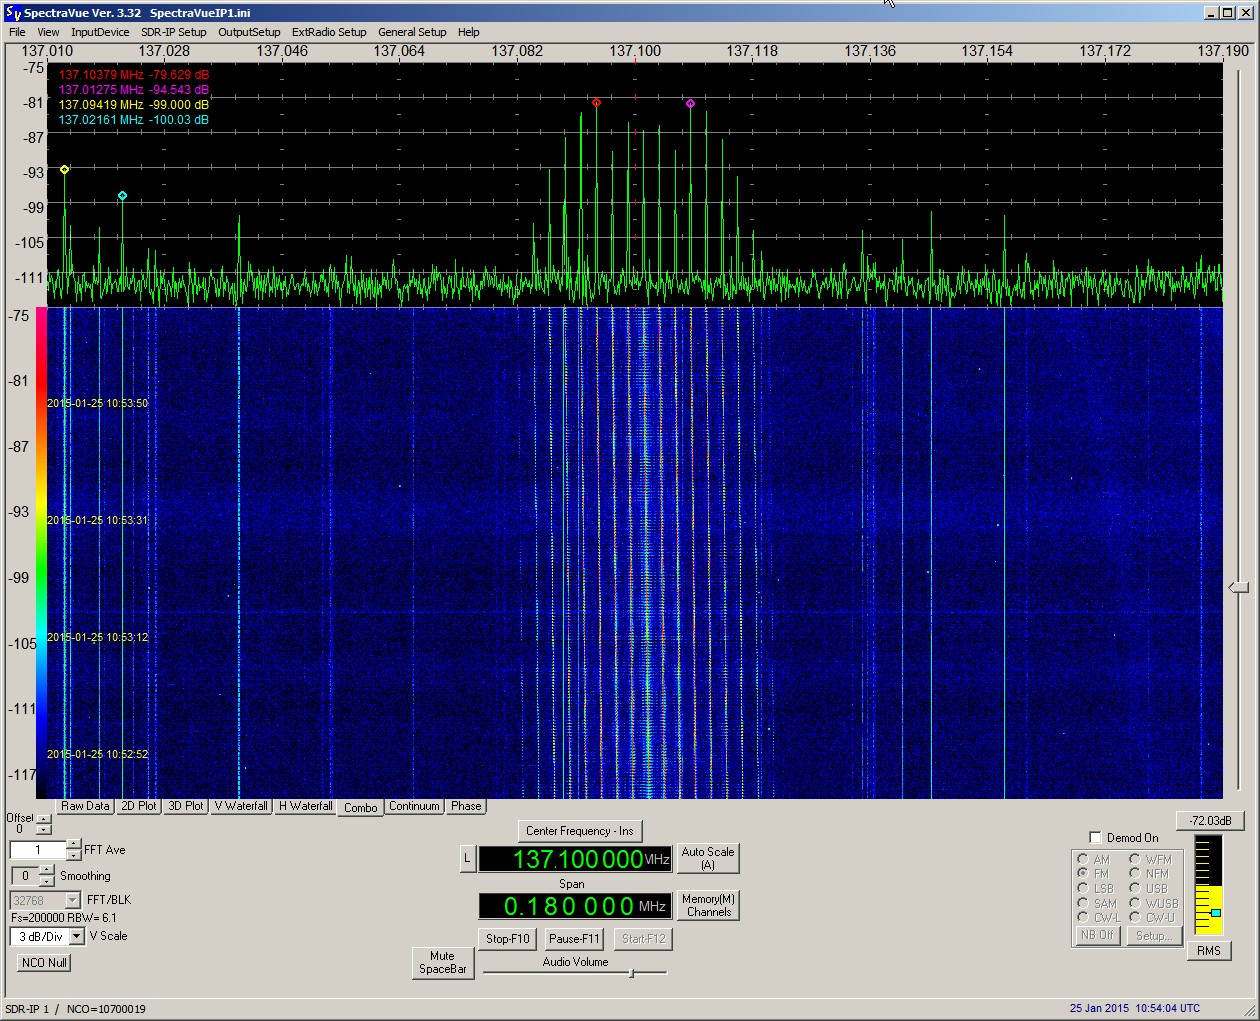The height and width of the screenshot is (1021, 1260).
Task: Select the USB demodulation radio button
Action: (x=1135, y=888)
